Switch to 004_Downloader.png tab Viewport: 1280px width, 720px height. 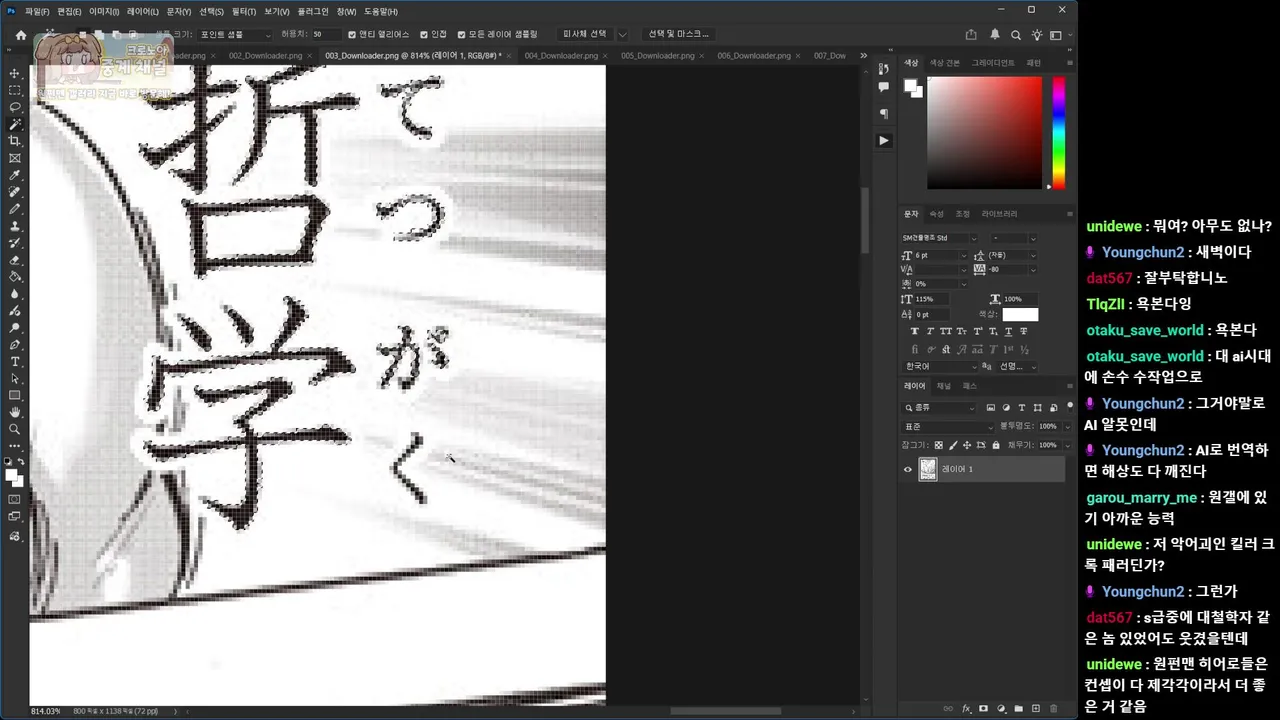click(561, 55)
